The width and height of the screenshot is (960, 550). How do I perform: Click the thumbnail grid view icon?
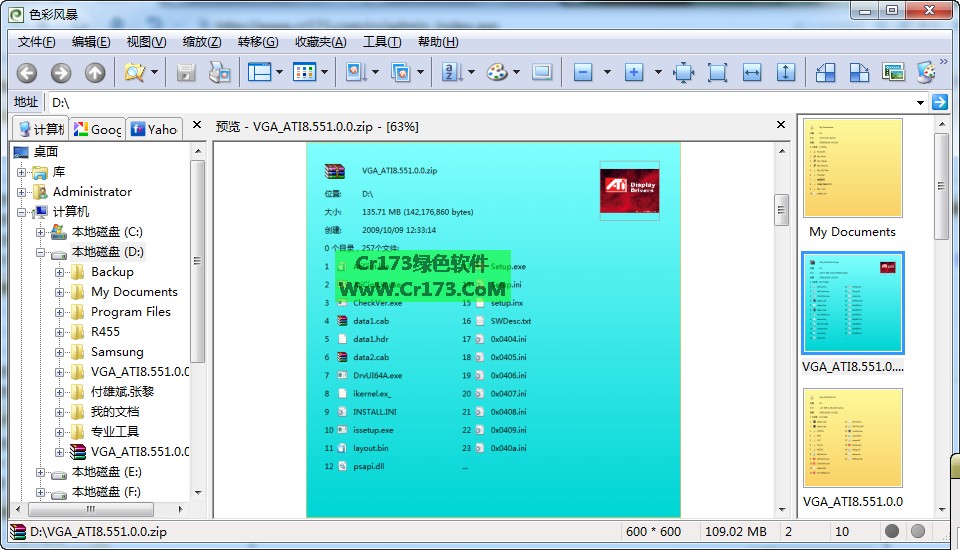pyautogui.click(x=304, y=72)
